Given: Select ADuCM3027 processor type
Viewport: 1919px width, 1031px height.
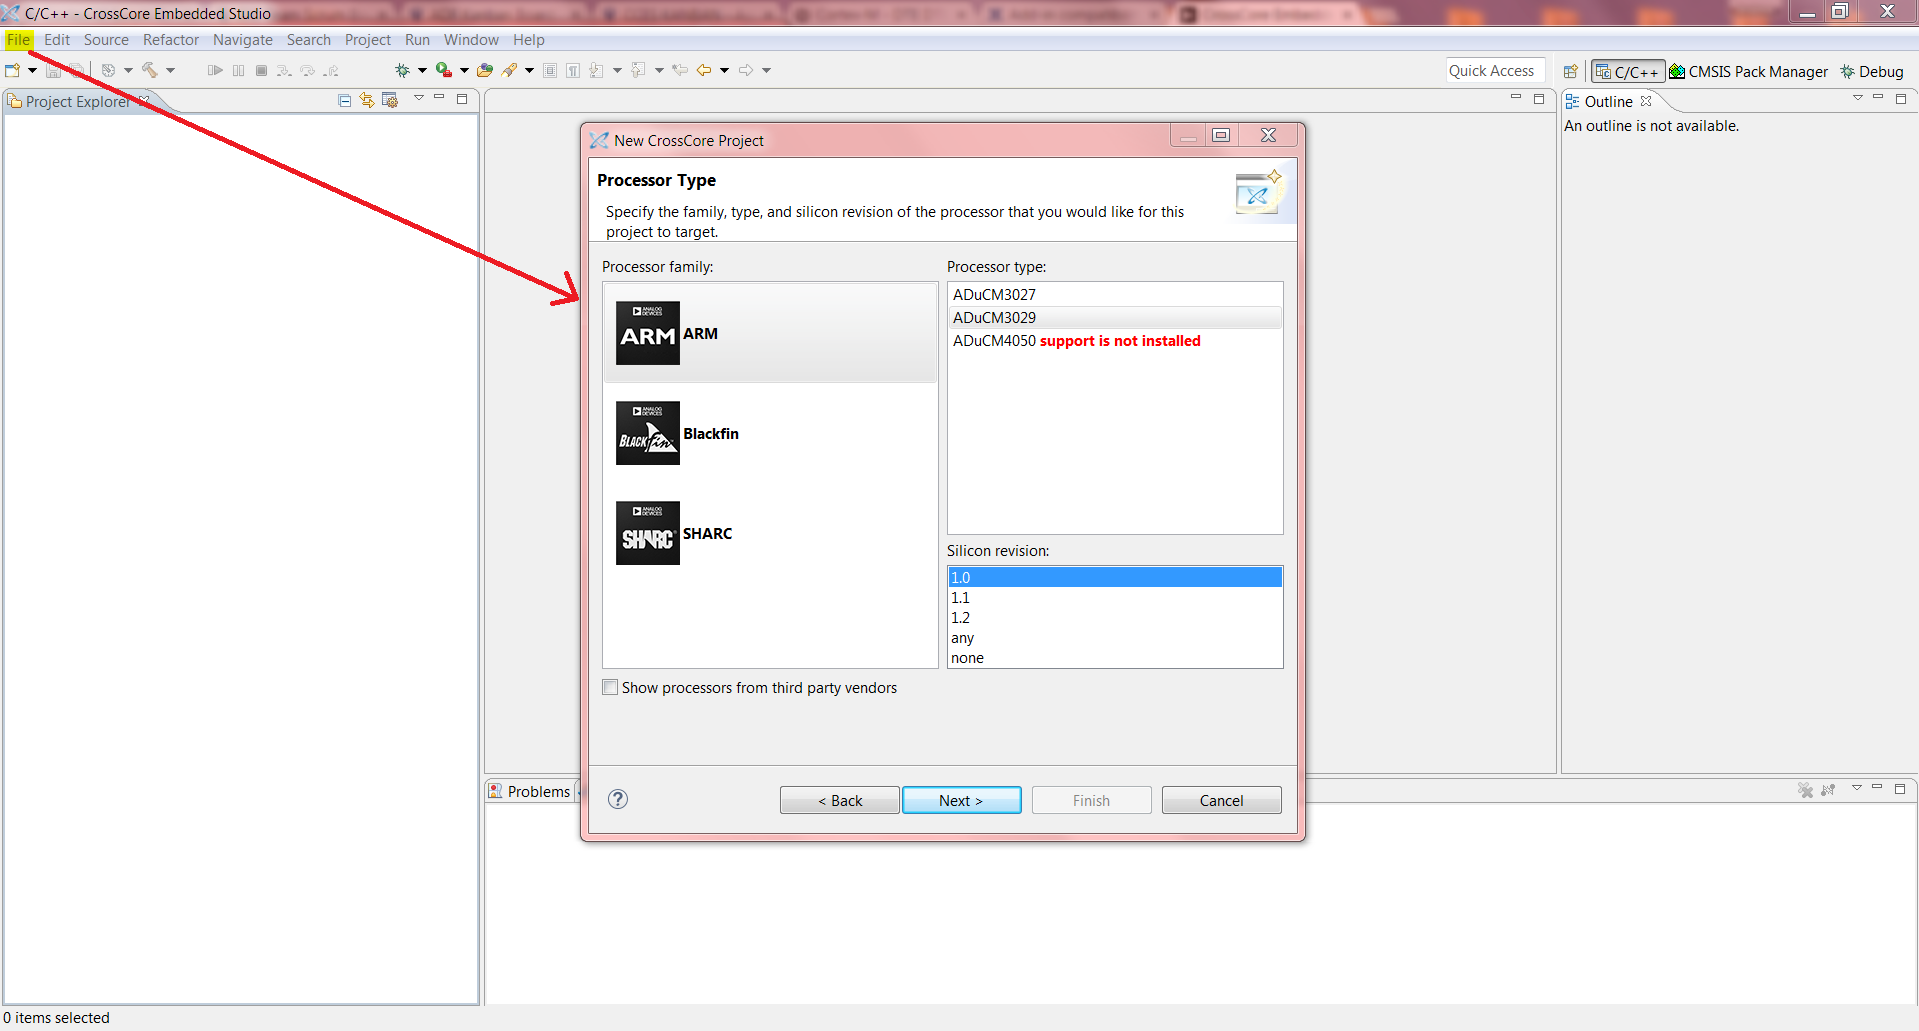Looking at the screenshot, I should coord(1115,294).
